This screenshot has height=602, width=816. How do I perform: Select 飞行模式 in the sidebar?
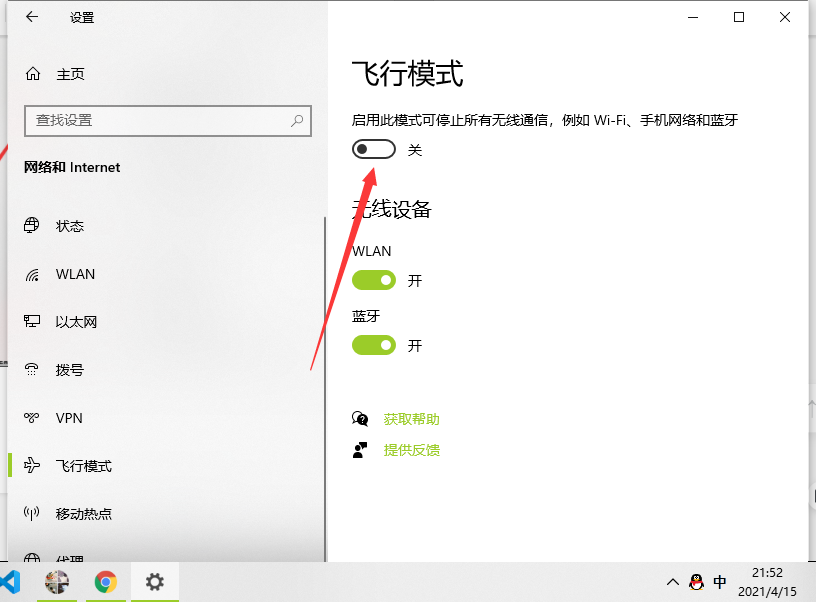click(x=83, y=466)
